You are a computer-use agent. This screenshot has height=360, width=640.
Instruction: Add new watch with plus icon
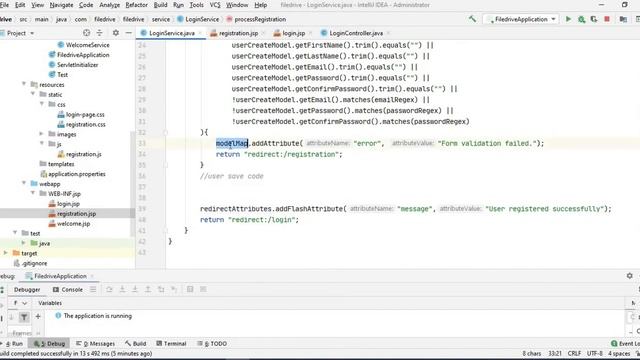pos(38,316)
